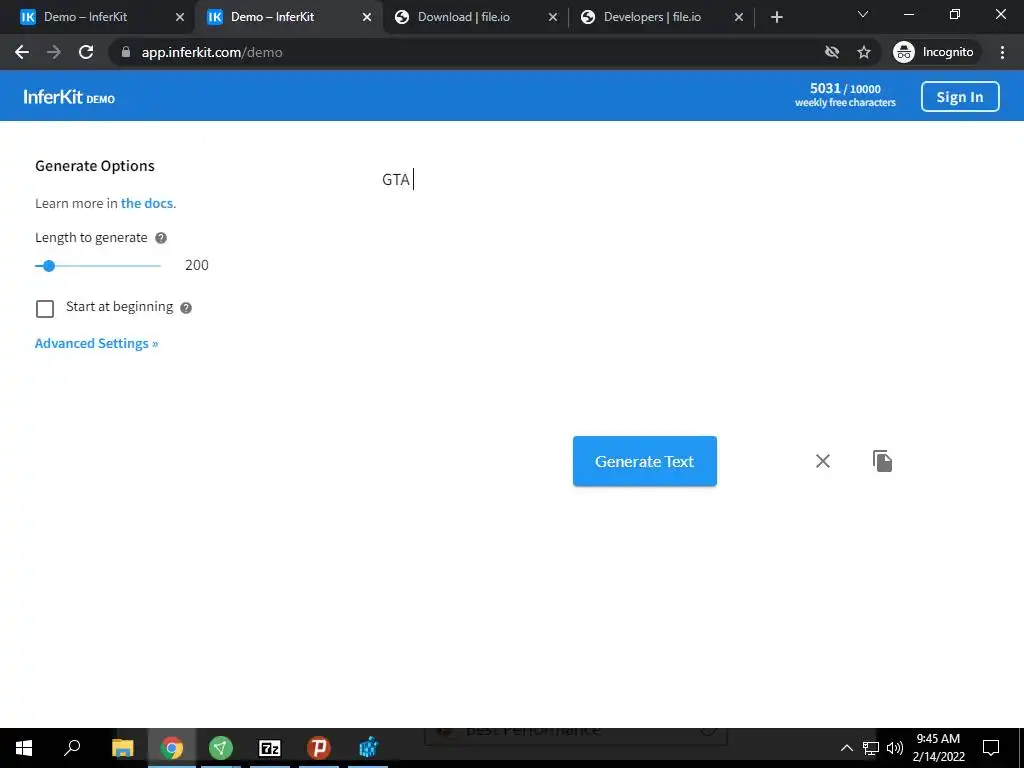This screenshot has width=1024, height=768.
Task: Click the InferKit DEMO logo
Action: point(69,97)
